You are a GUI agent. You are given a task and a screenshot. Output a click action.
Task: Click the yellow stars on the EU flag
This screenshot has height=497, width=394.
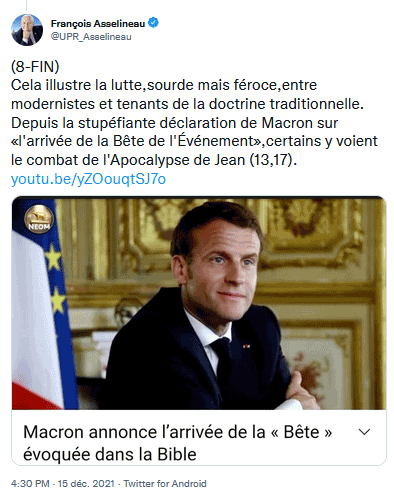(55, 278)
